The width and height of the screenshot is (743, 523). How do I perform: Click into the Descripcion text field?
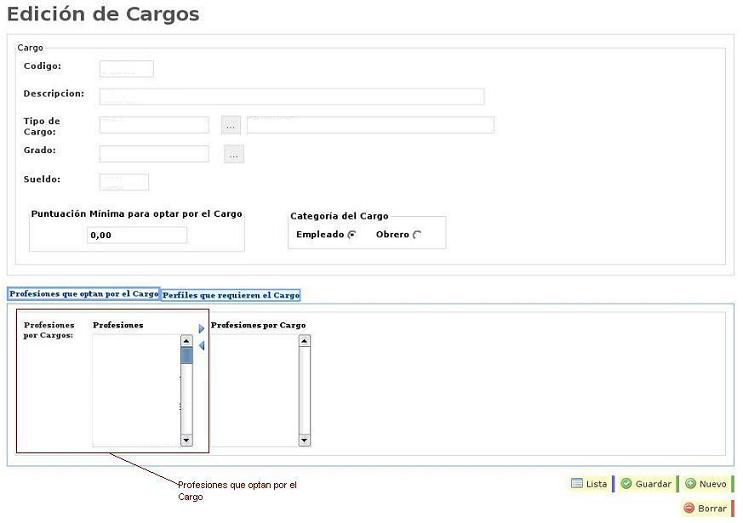pyautogui.click(x=291, y=96)
